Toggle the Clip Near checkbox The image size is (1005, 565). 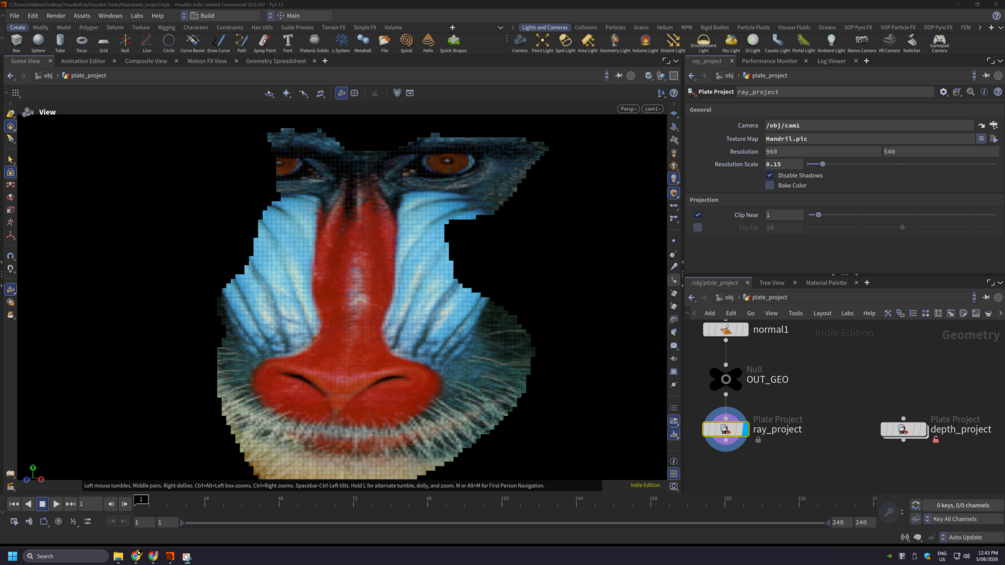tap(697, 215)
